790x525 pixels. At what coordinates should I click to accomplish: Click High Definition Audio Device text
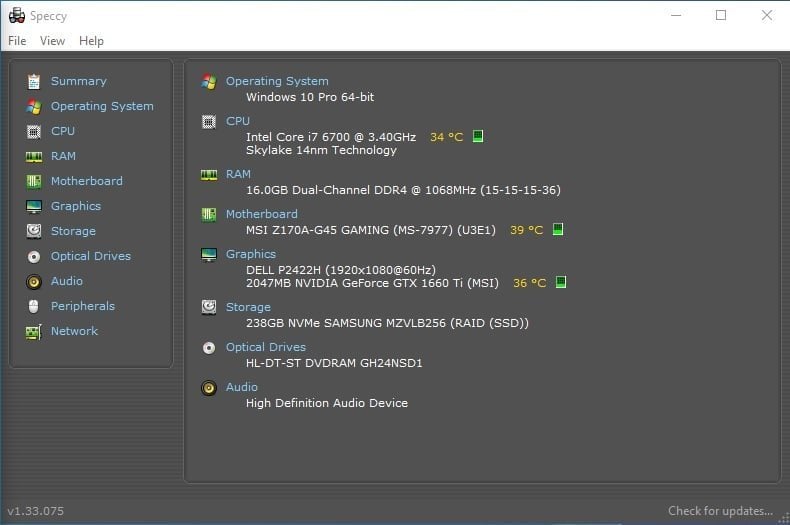(327, 403)
